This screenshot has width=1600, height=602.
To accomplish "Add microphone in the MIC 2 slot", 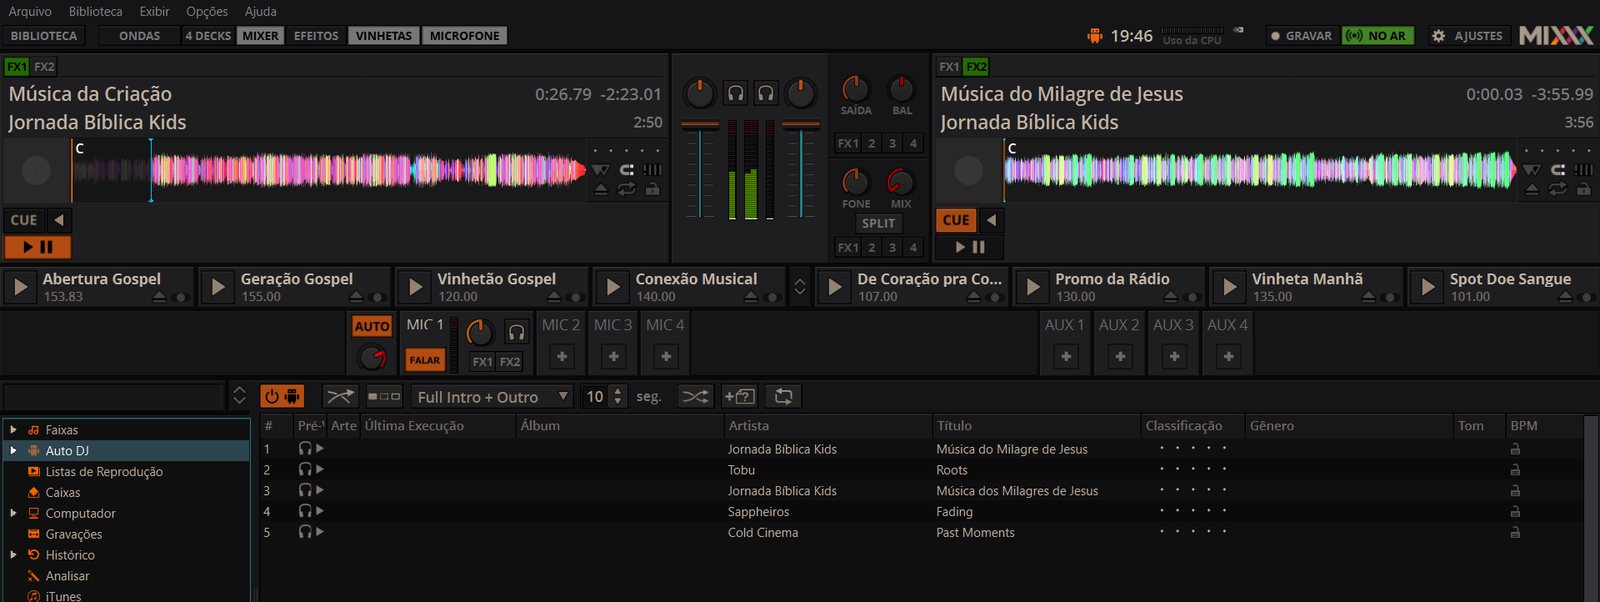I will tap(562, 356).
